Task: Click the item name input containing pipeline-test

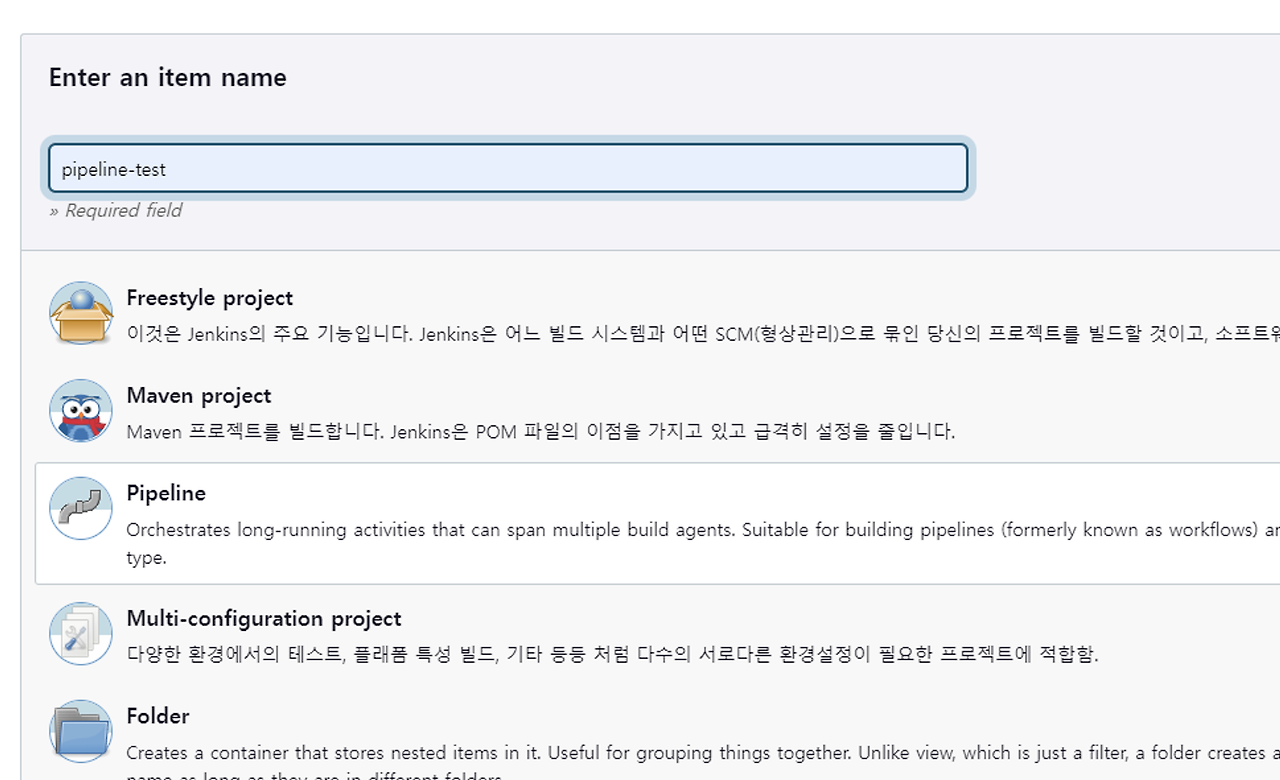Action: (506, 168)
